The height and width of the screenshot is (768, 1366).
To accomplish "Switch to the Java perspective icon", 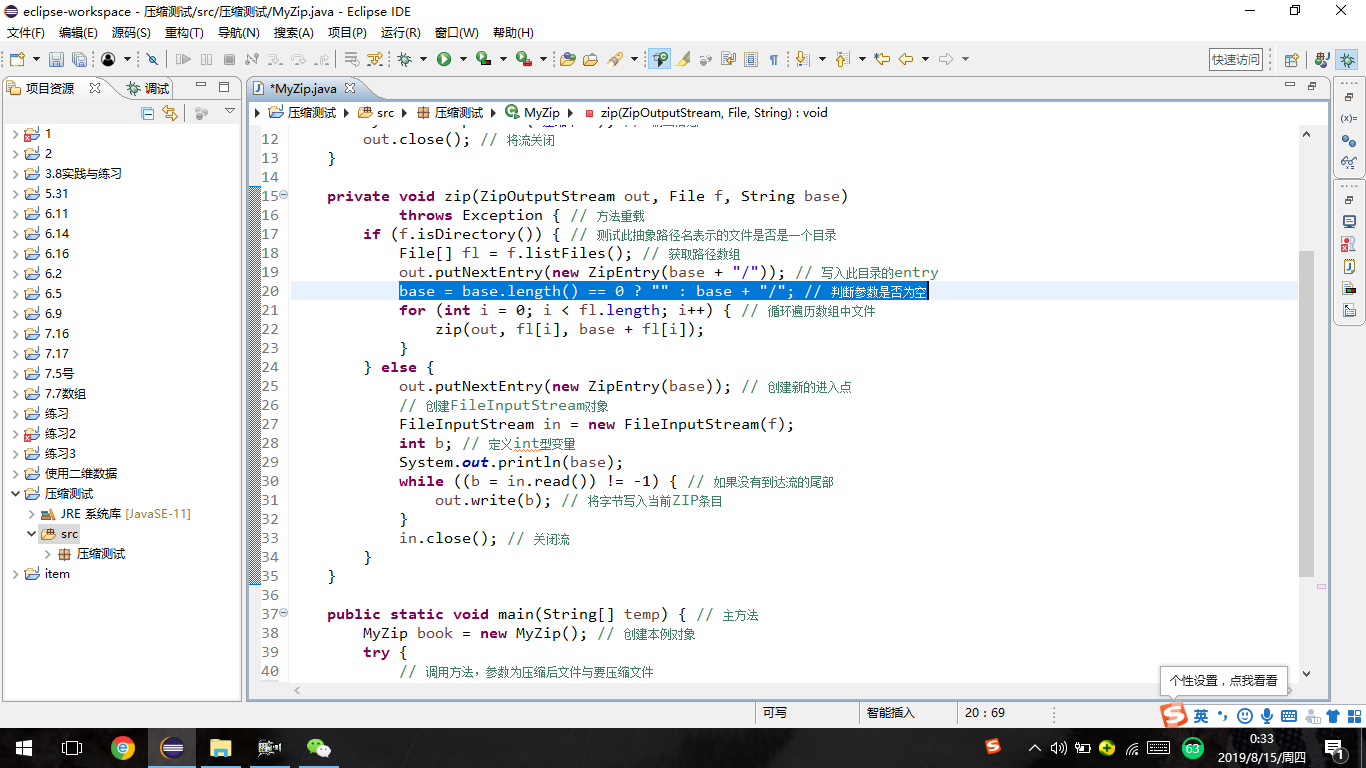I will click(1321, 59).
